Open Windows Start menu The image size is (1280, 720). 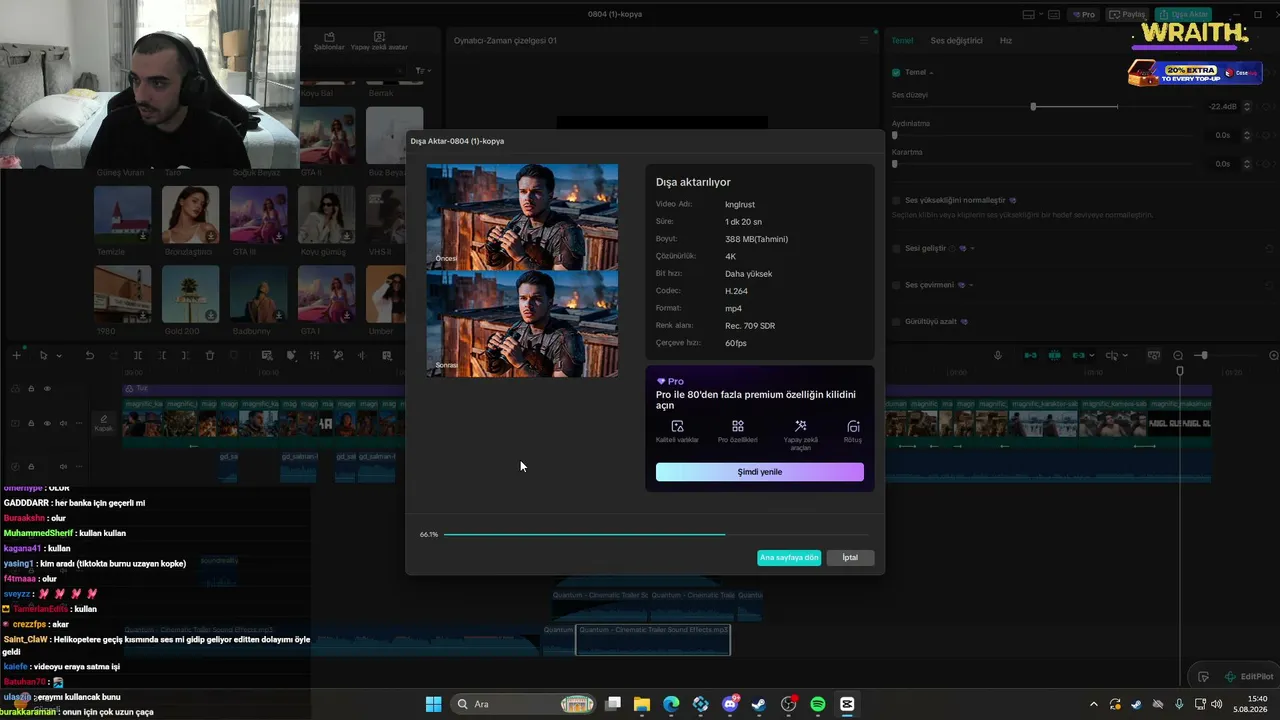(433, 704)
